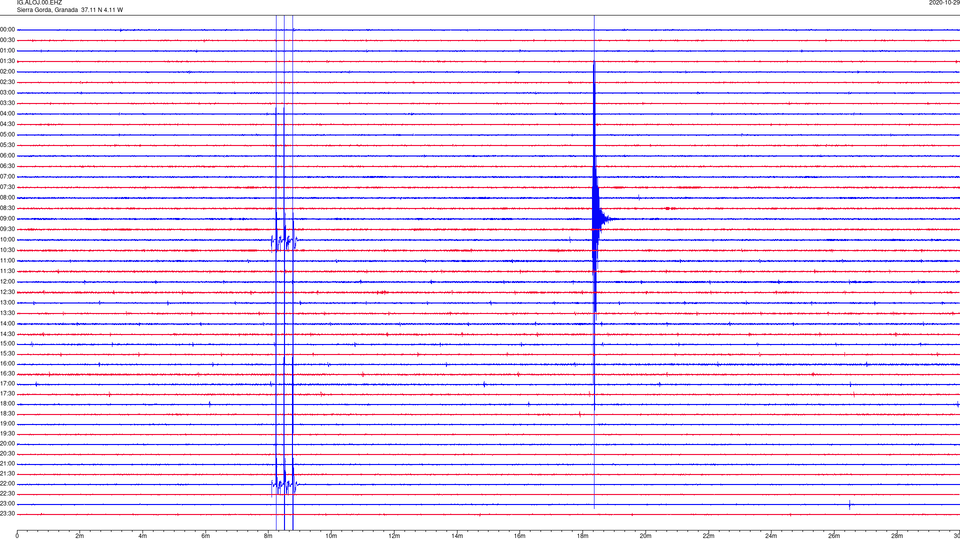960x540 pixels.
Task: Click the 18m axis tick label
Action: tap(583, 536)
